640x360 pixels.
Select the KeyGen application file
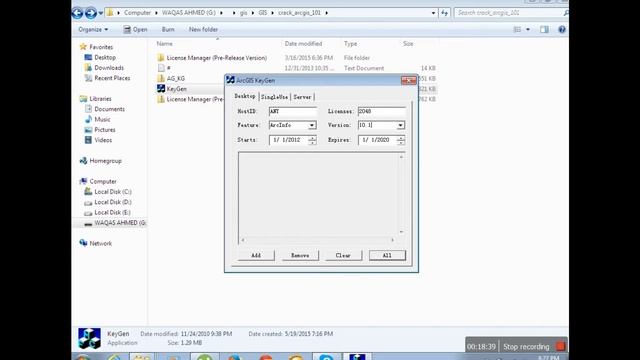(x=176, y=89)
